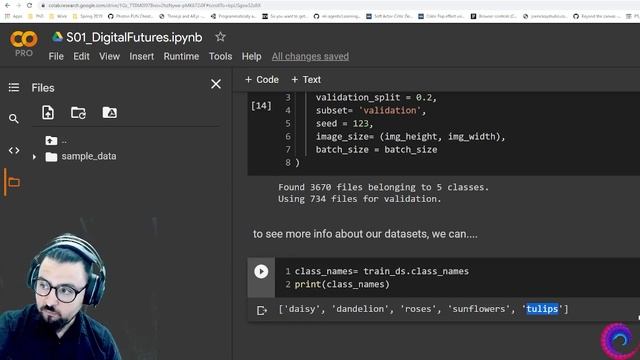Rename the notebook title S01_DigitalFutures.ipynb
The width and height of the screenshot is (640, 360).
tap(134, 37)
